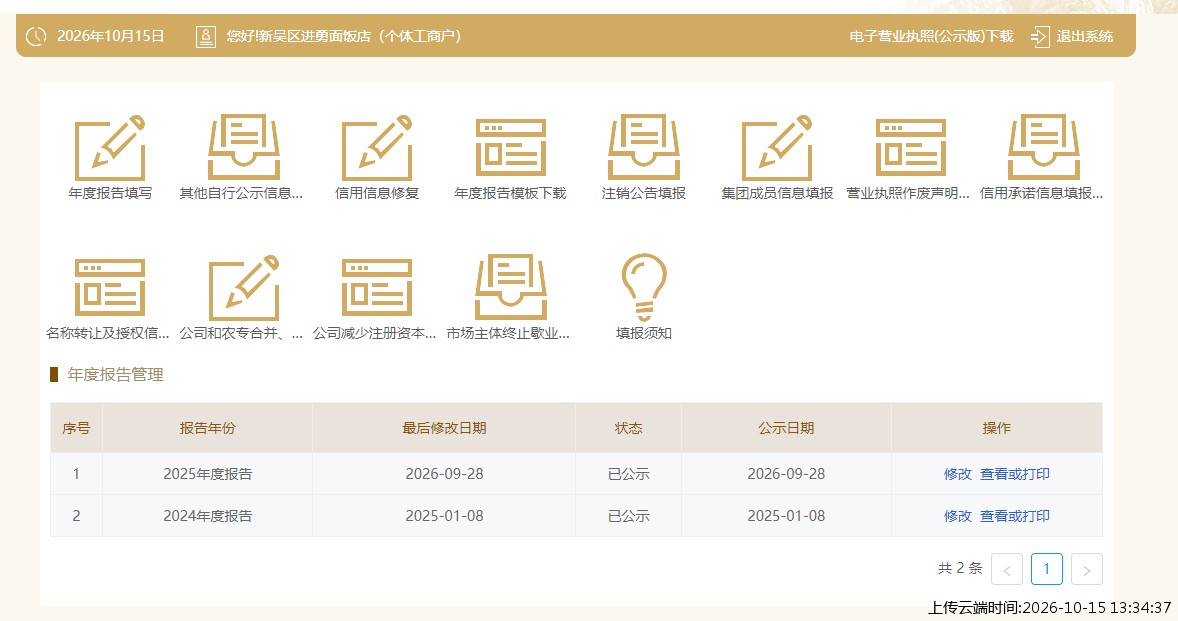Click the 2026年10月15日 date text
This screenshot has width=1178, height=621.
tap(110, 36)
